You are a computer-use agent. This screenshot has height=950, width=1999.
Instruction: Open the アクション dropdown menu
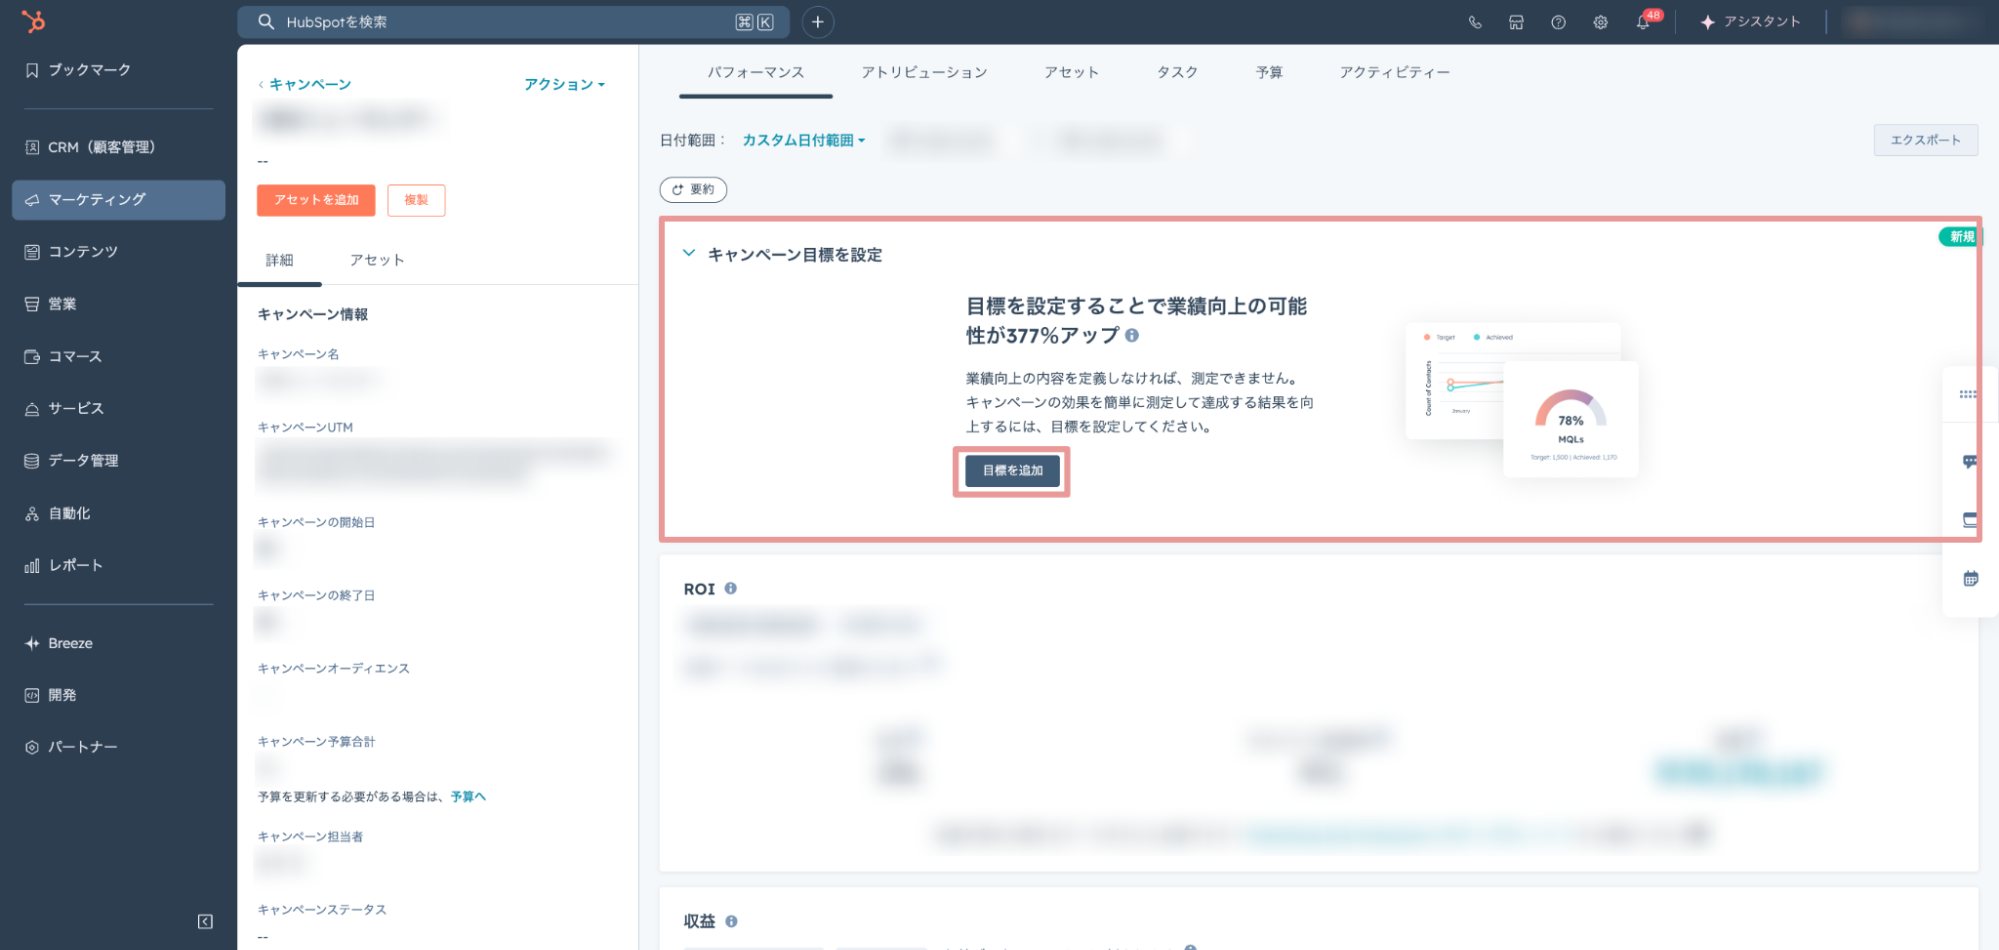564,85
